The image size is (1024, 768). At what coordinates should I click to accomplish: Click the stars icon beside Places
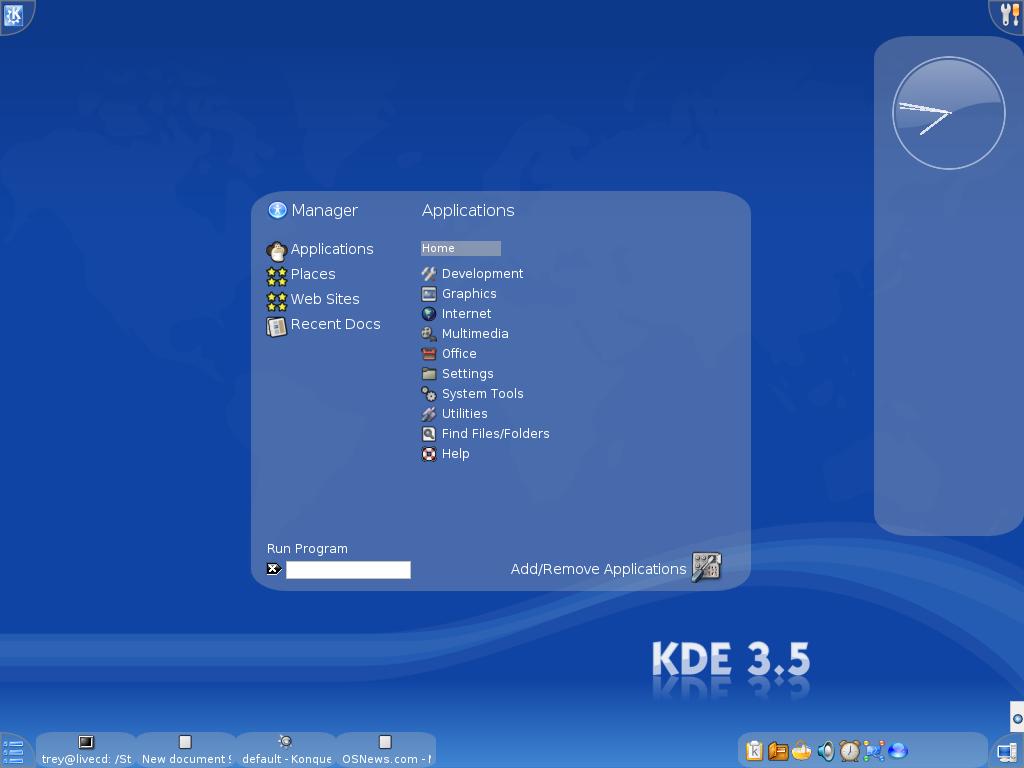pyautogui.click(x=277, y=276)
